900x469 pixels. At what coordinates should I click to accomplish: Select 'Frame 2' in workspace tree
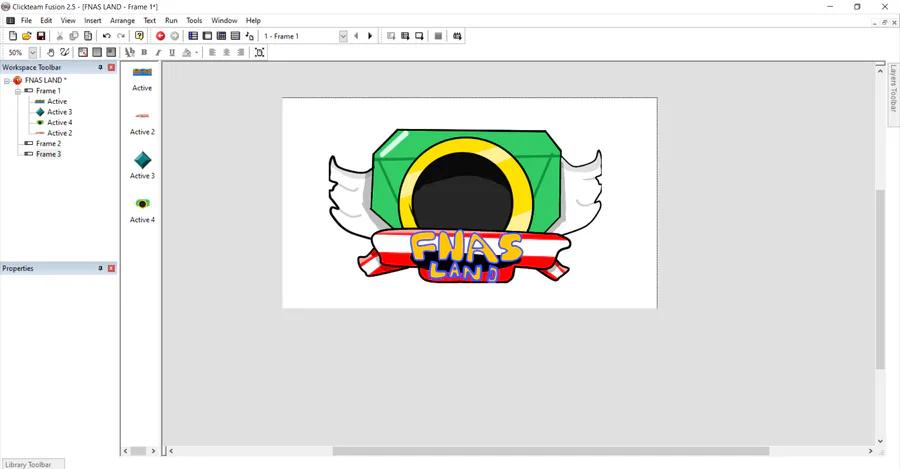(48, 144)
